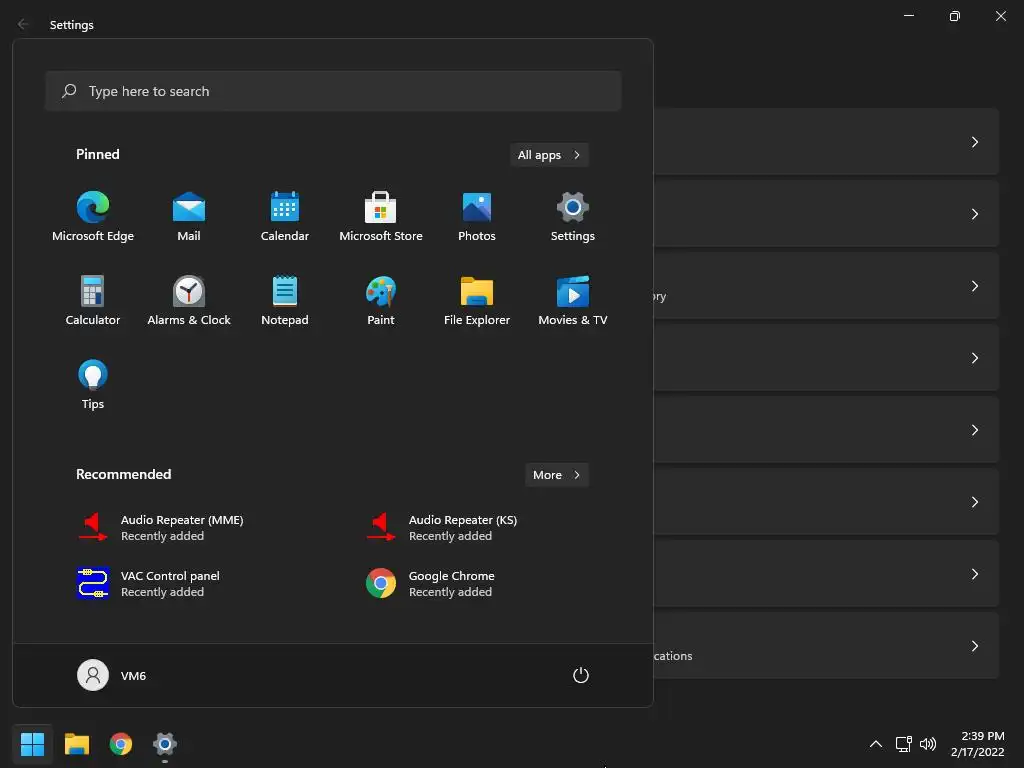Open recommended Google Chrome
Screen dimensions: 1024x768
[431, 583]
